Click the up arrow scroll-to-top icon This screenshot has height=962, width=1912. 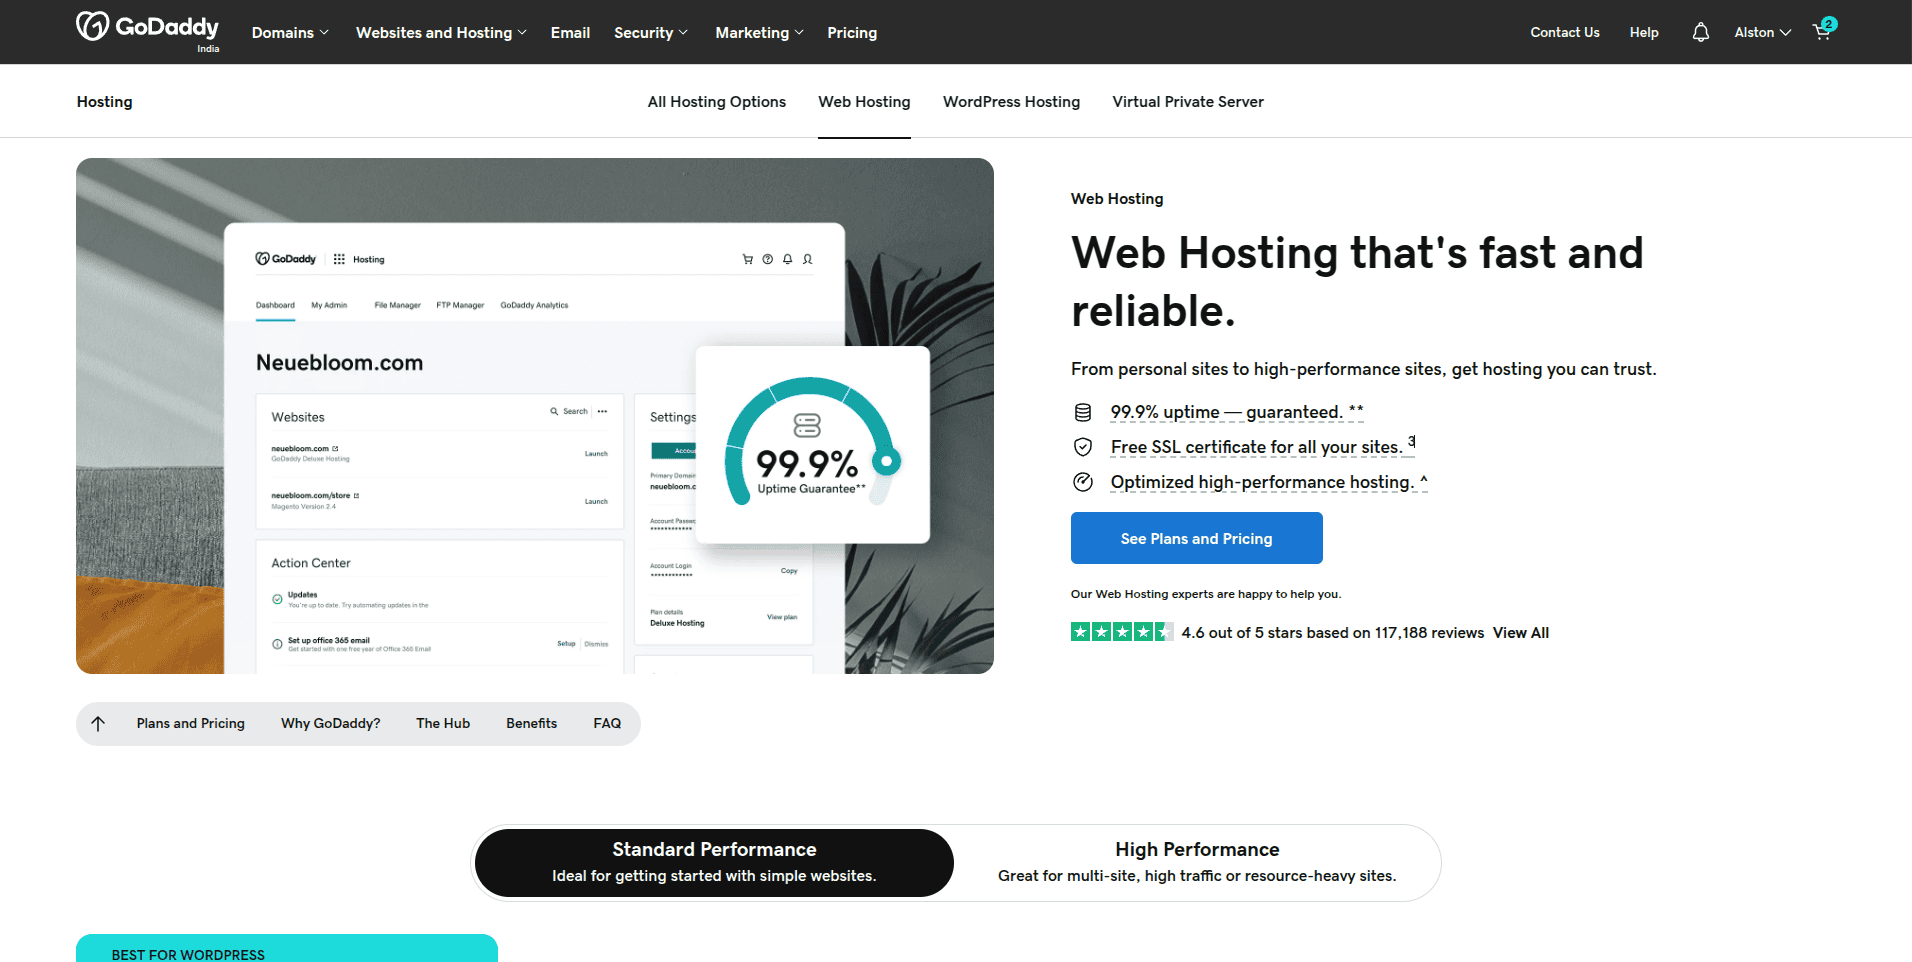[x=98, y=724]
